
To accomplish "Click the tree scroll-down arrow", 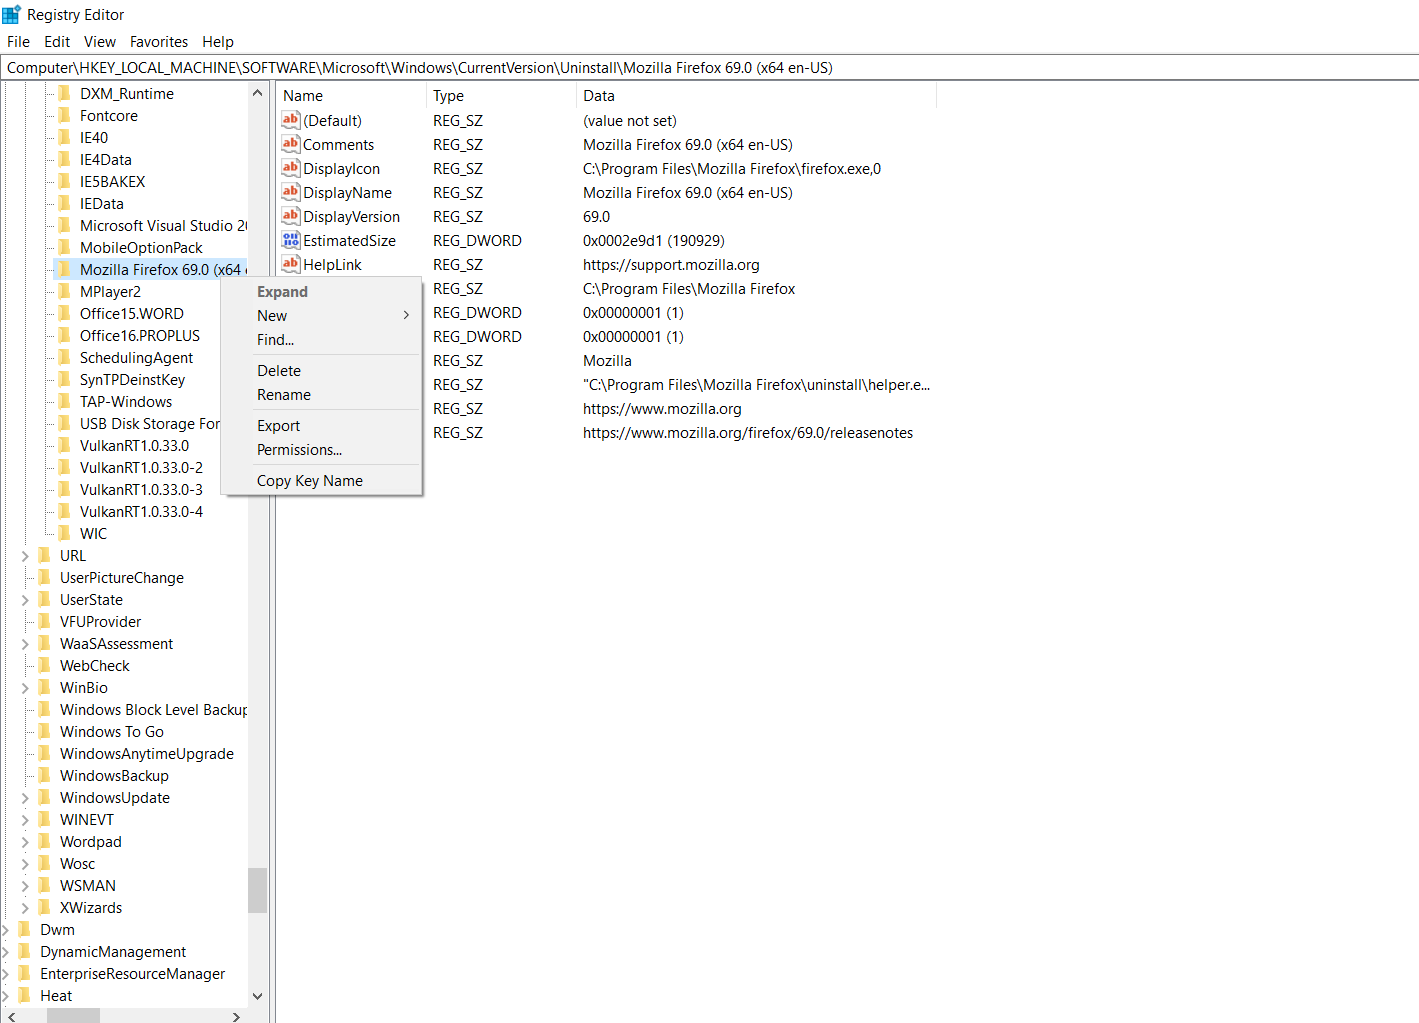I will point(257,996).
